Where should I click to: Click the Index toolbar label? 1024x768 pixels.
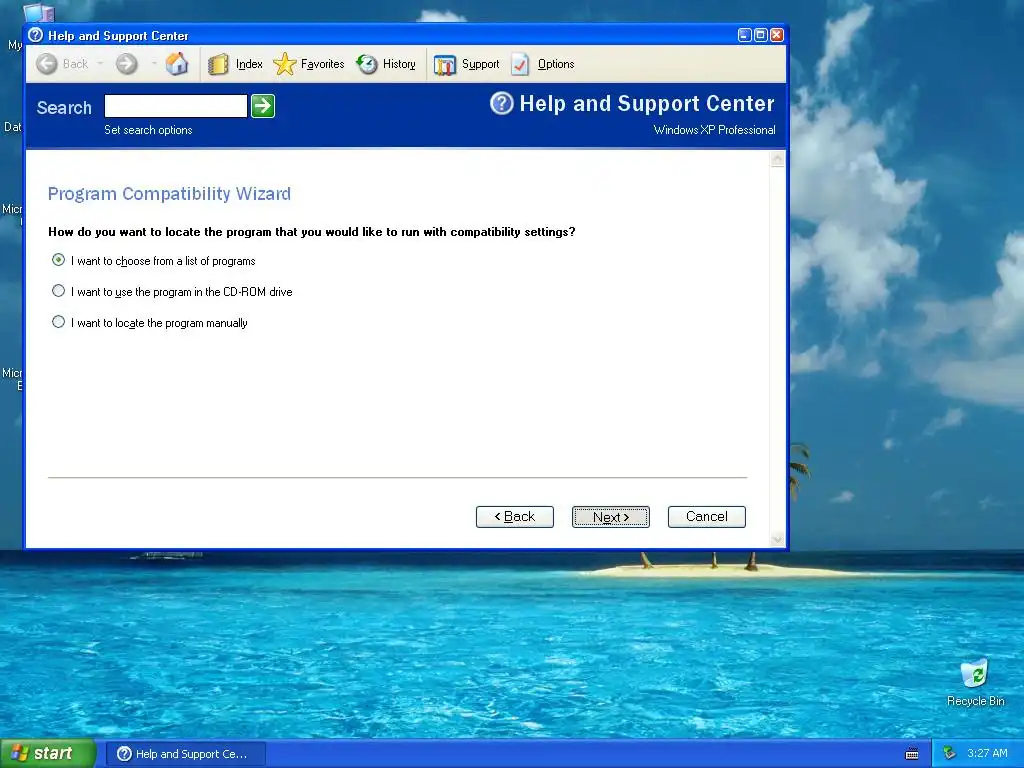pos(249,64)
